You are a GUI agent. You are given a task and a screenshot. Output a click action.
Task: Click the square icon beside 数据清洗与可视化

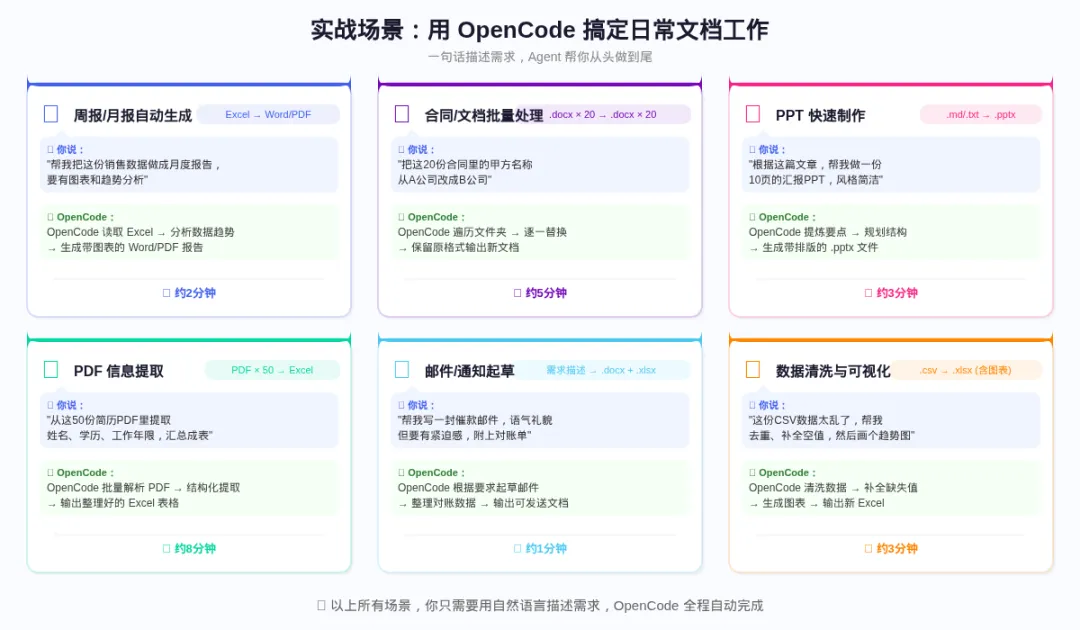[x=753, y=370]
